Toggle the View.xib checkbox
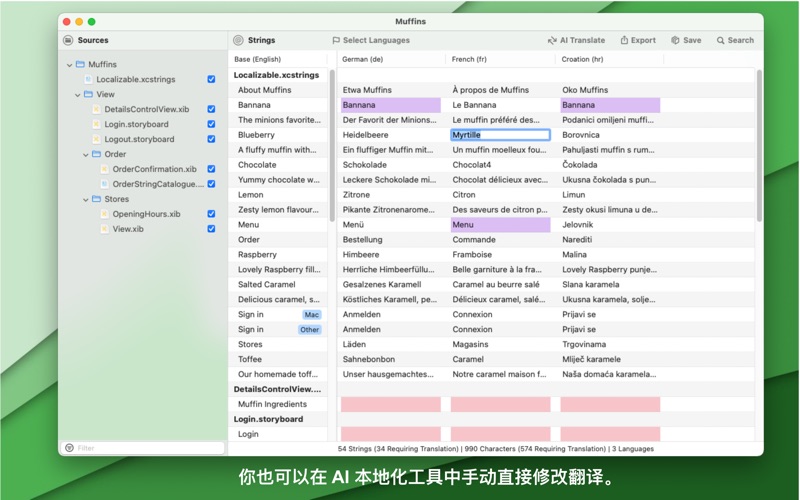 (x=211, y=229)
